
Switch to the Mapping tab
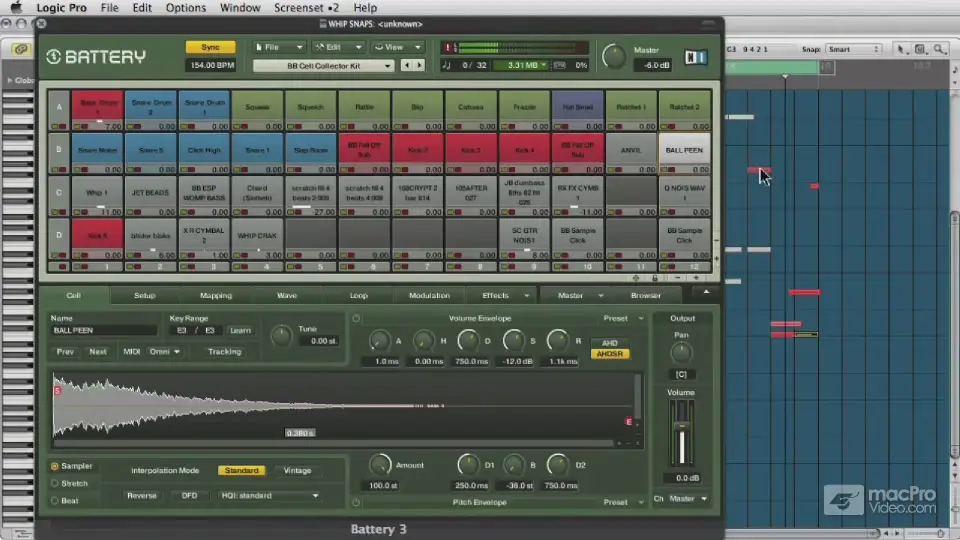point(216,296)
